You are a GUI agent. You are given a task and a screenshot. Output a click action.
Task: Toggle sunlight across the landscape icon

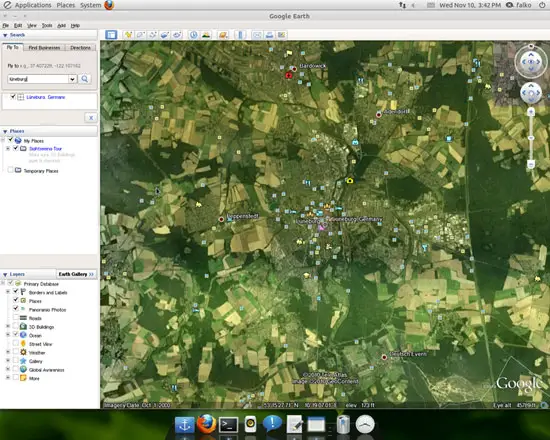click(206, 35)
